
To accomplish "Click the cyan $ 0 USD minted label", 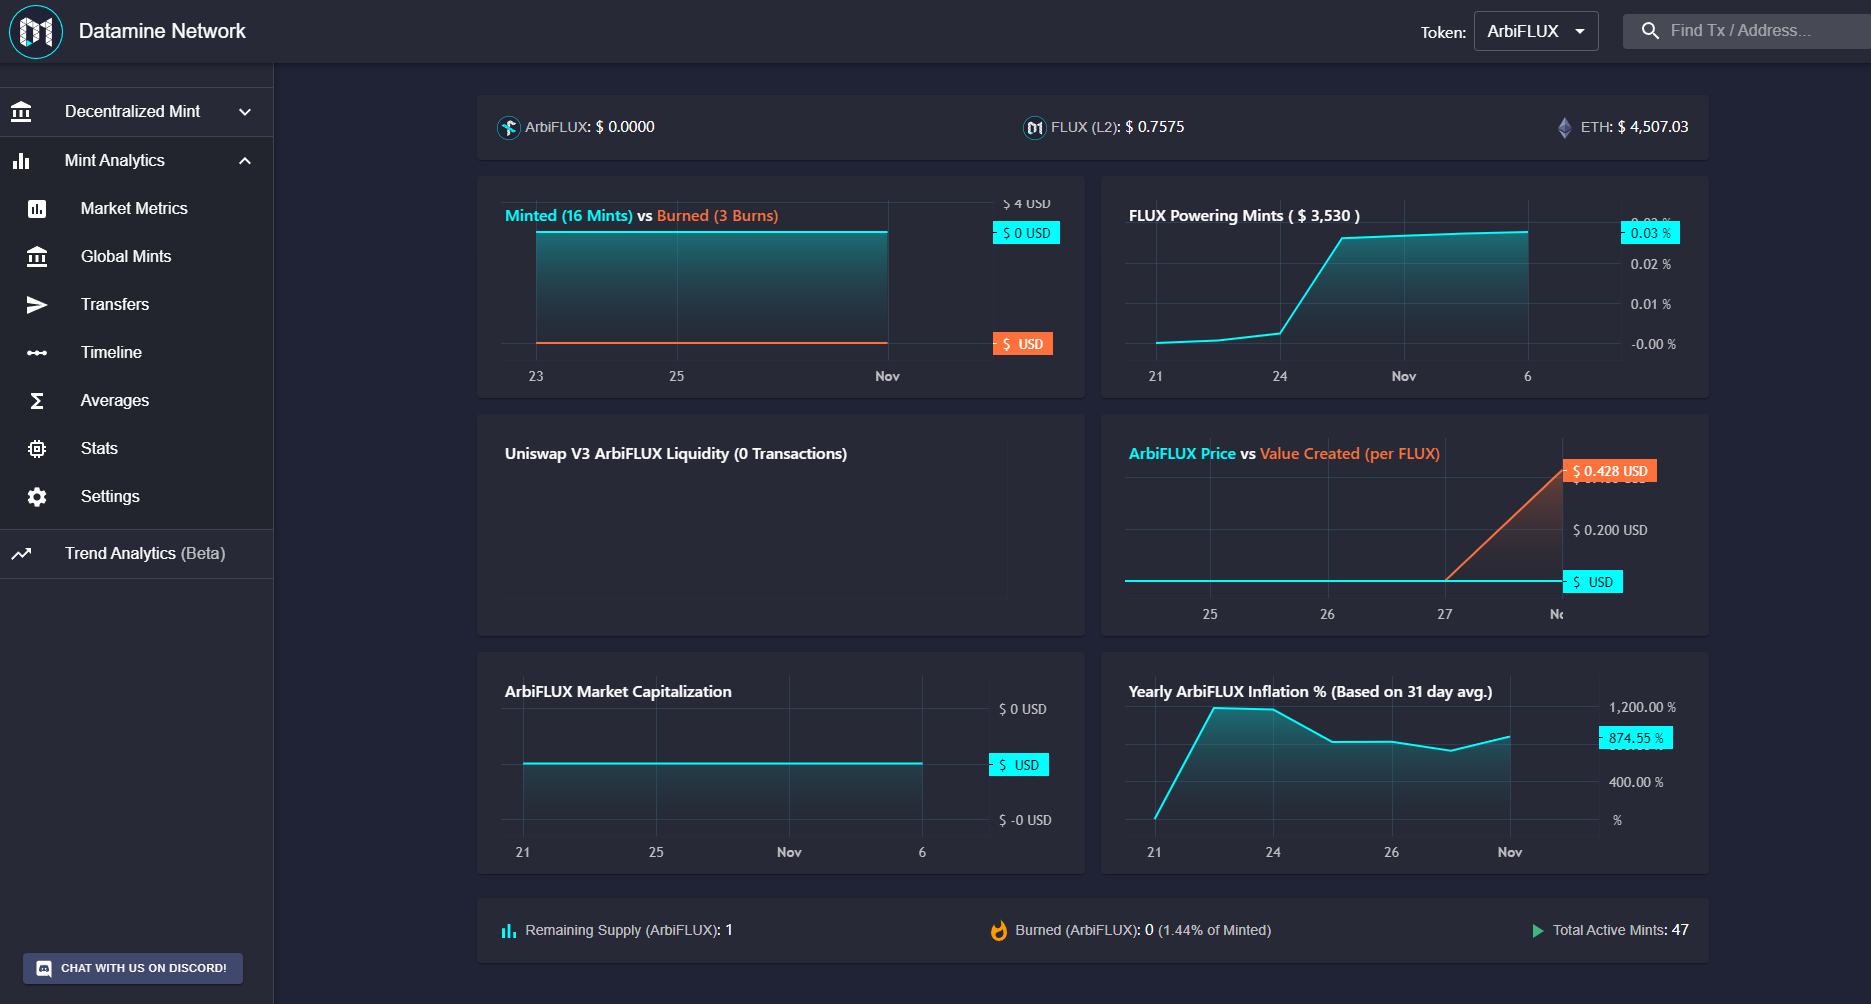I will [1026, 233].
